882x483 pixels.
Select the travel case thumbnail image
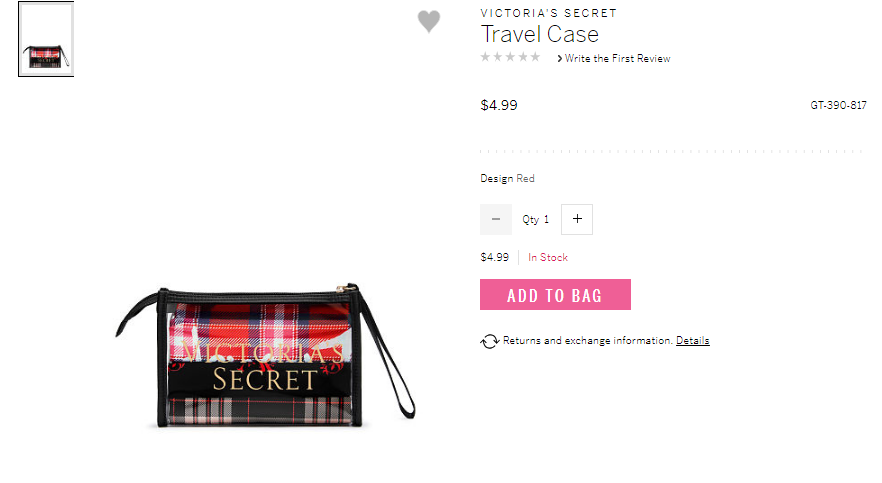46,39
